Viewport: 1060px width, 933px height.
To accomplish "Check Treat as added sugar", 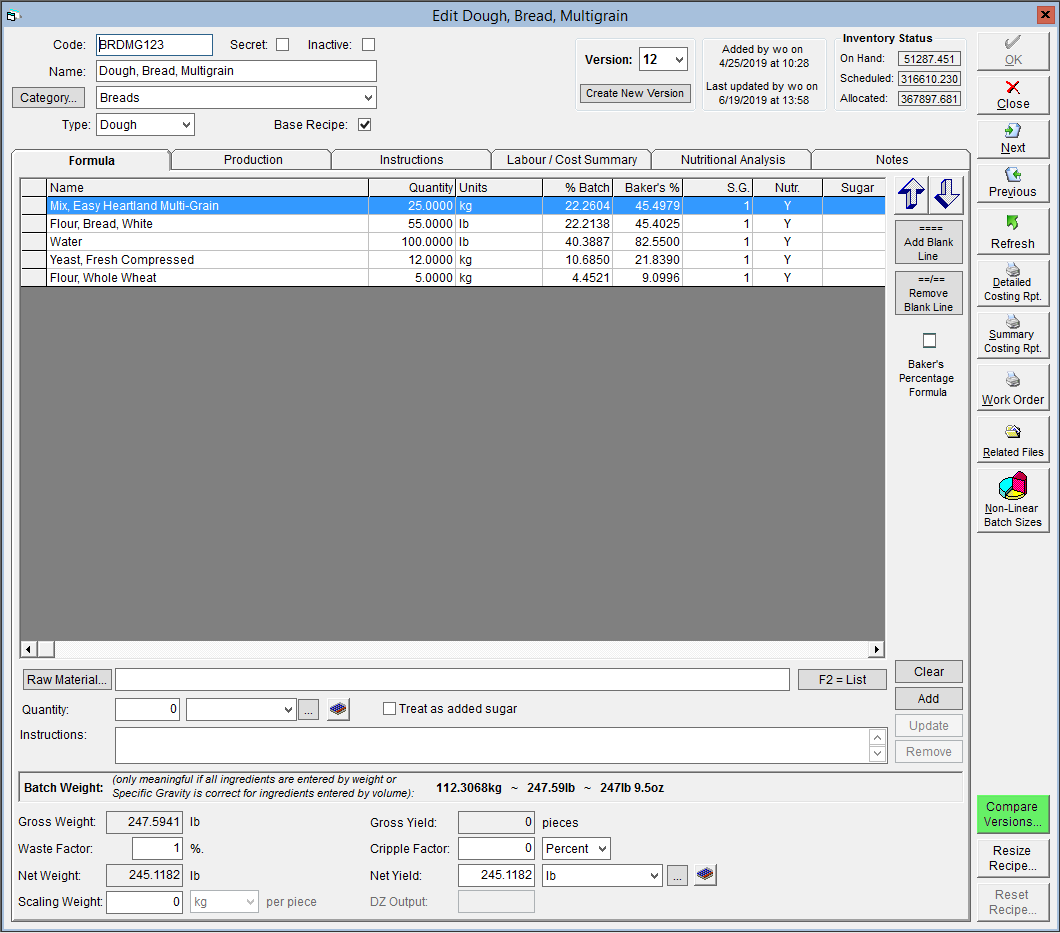I will [389, 709].
